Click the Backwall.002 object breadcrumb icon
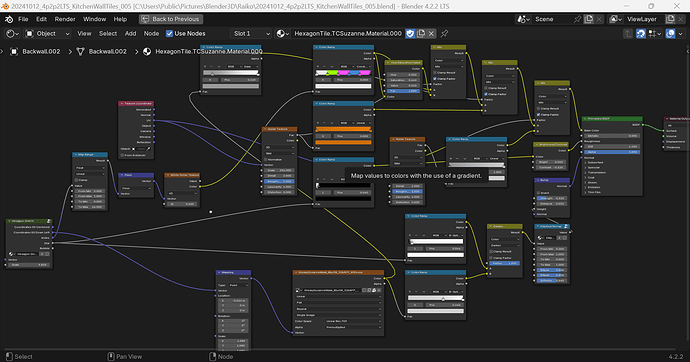 [14, 51]
